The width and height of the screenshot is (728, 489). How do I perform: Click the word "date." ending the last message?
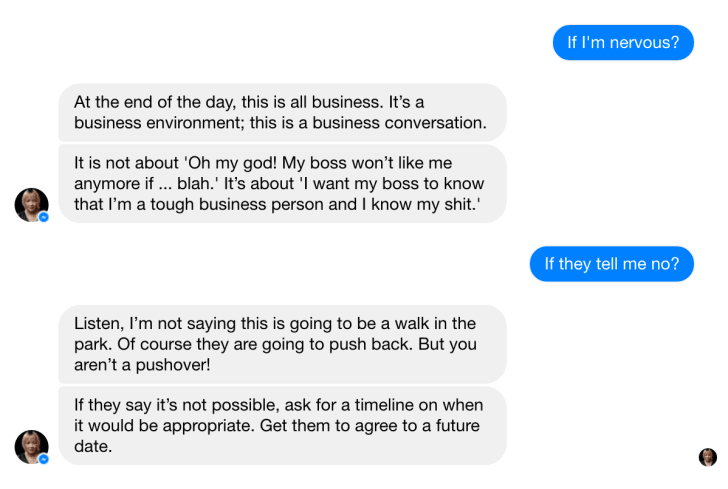coord(93,446)
